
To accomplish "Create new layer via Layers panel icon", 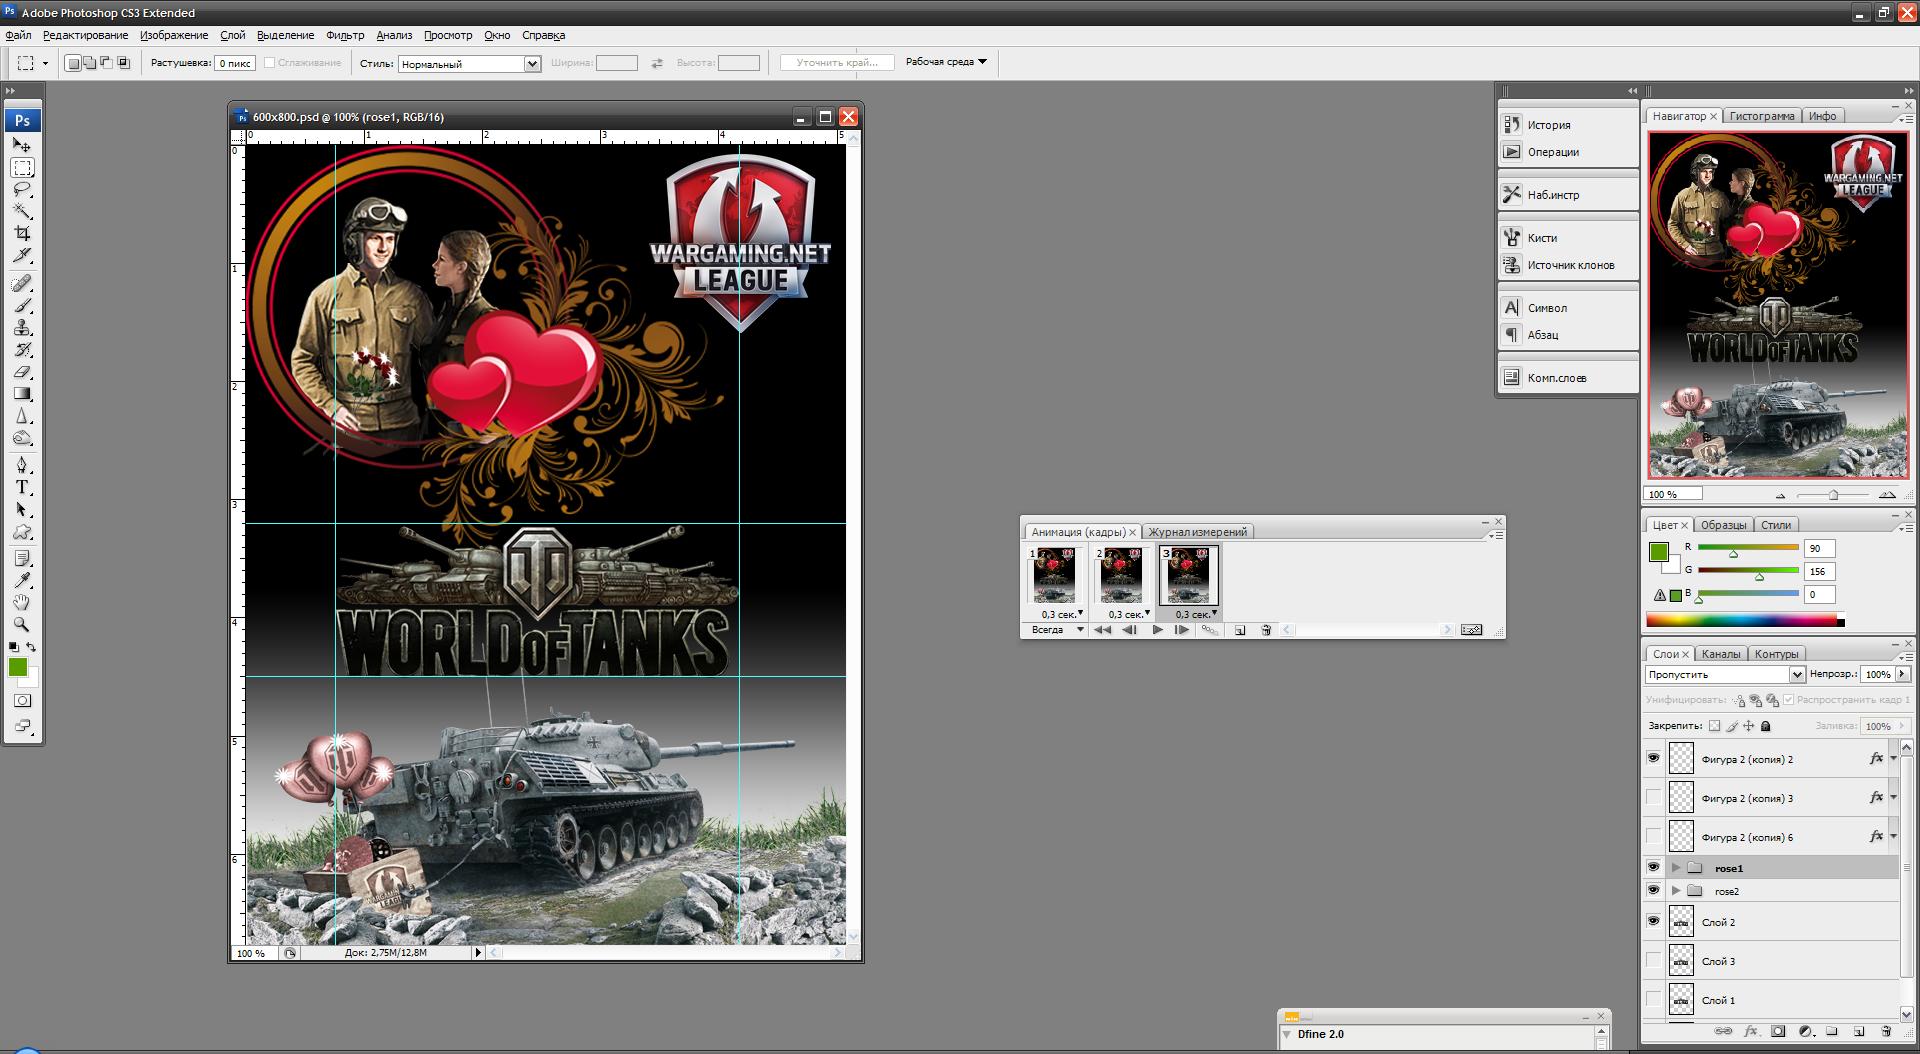I will (1859, 1031).
